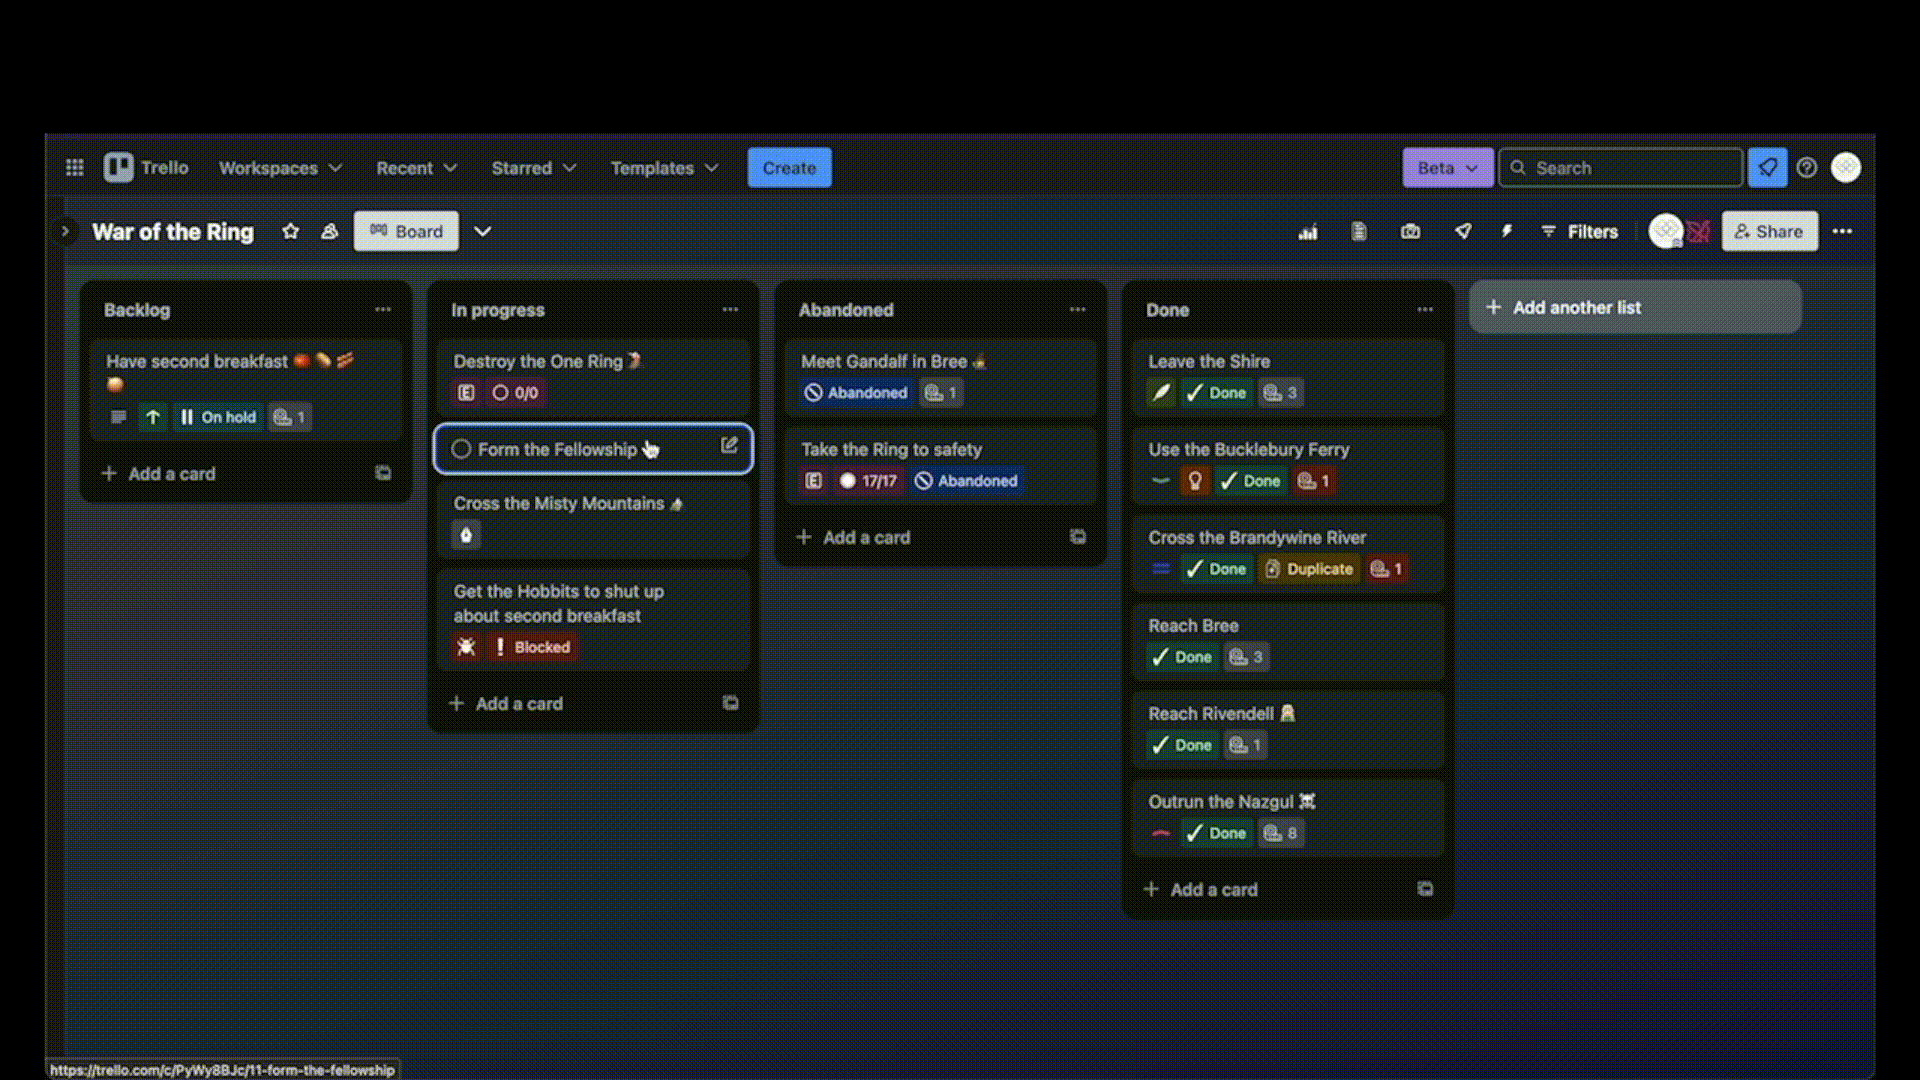Mark Form the Fellowship card complete

(461, 450)
